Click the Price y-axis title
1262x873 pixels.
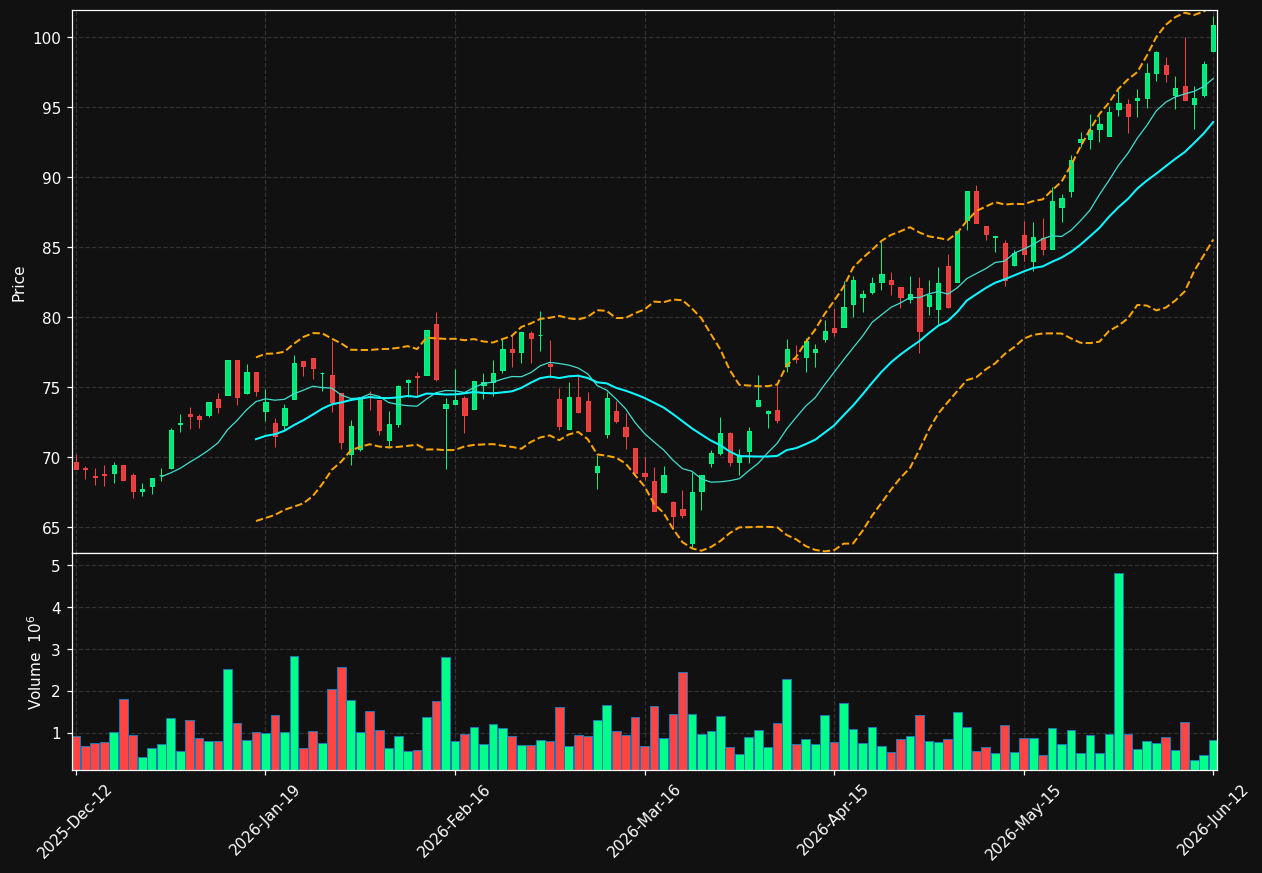pyautogui.click(x=19, y=283)
